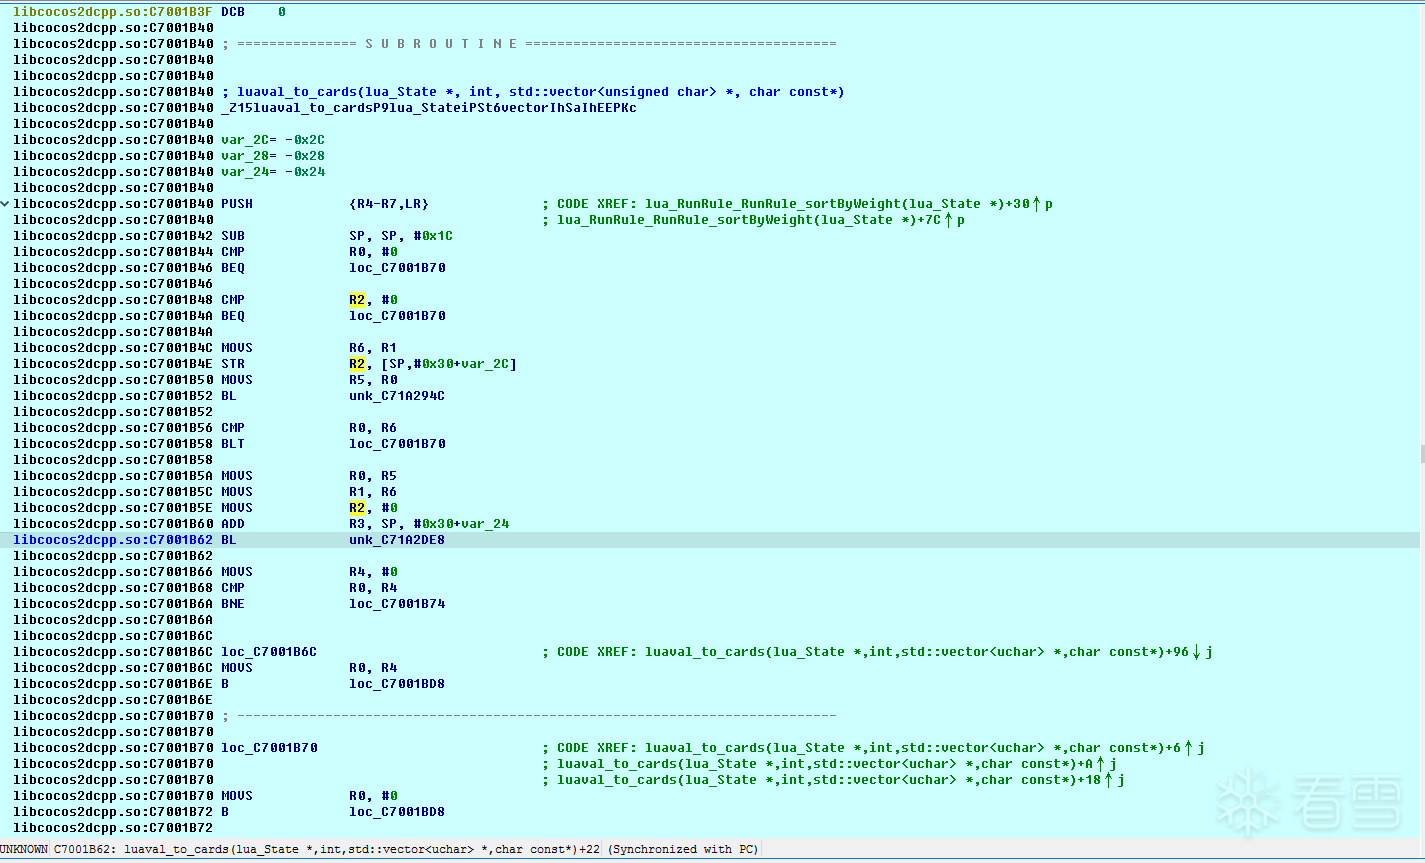
Task: Click the mangled name _Z15luaval_to_cardsP9lua_StateiPSt6vectorIhSaIhEEPKc
Action: (x=429, y=108)
